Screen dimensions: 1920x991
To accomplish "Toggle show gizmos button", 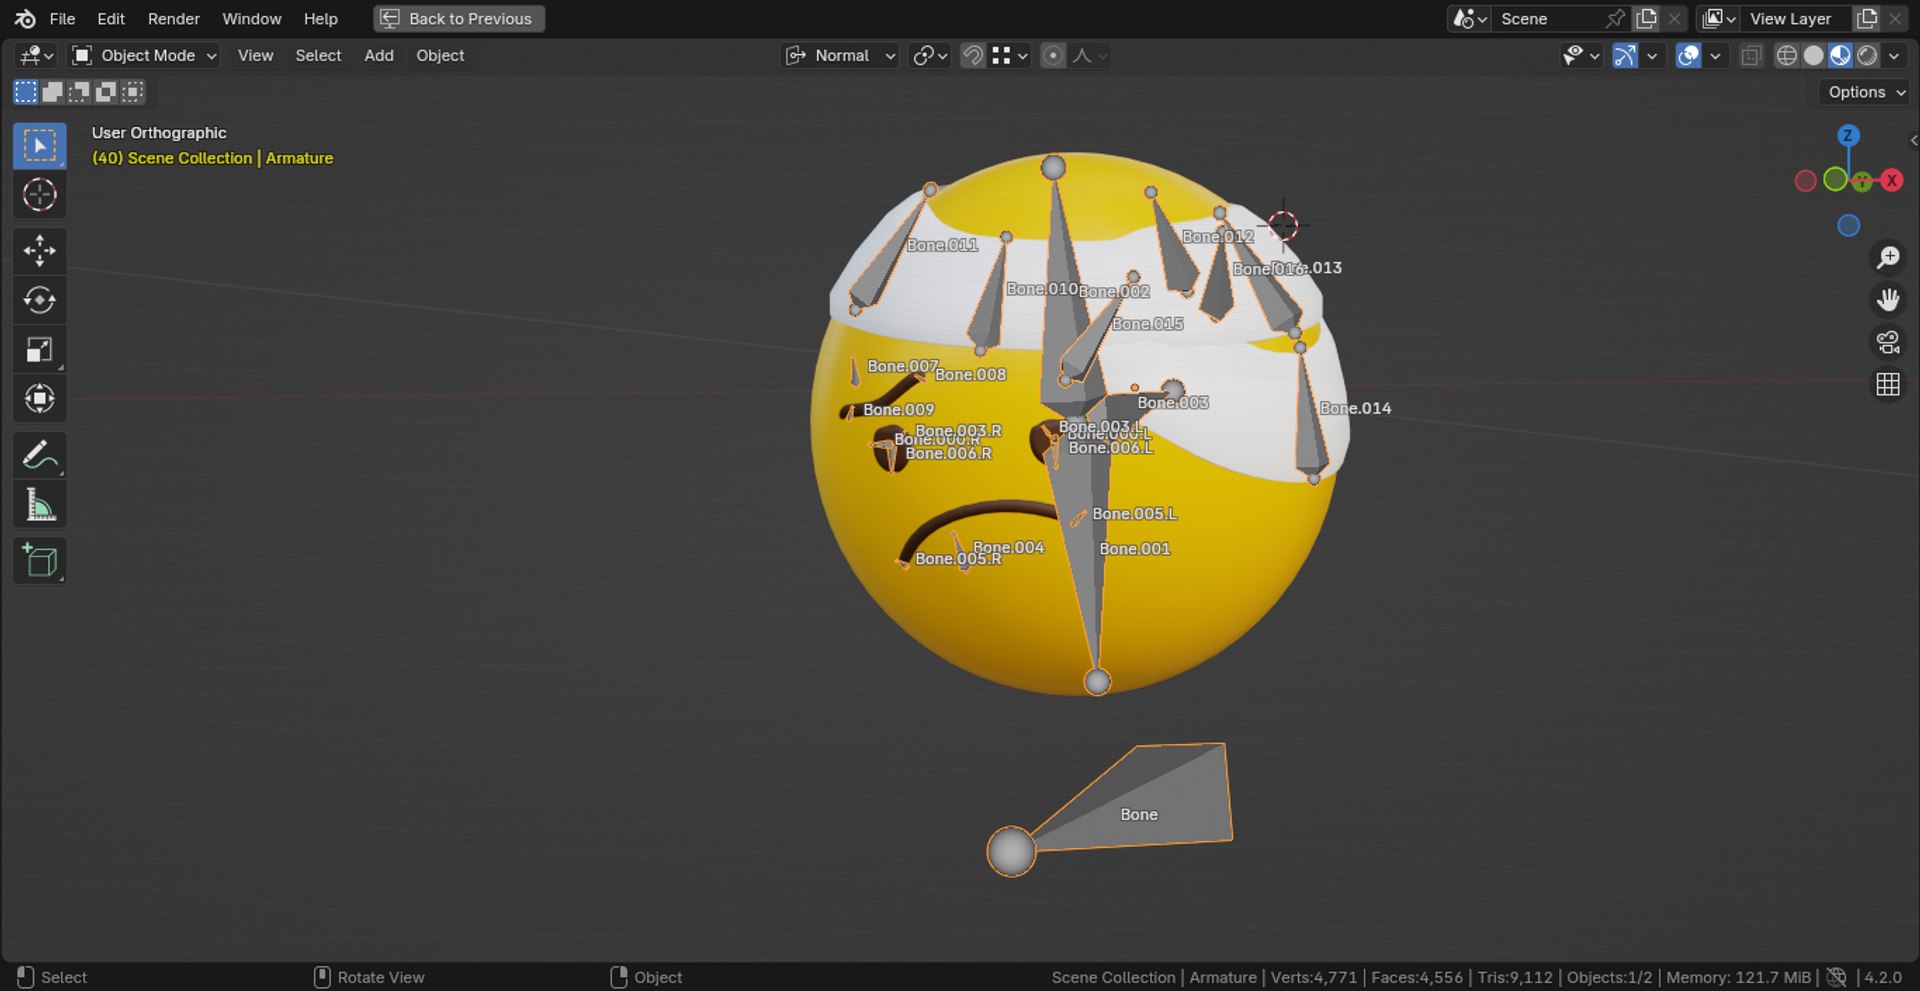I will point(1625,56).
